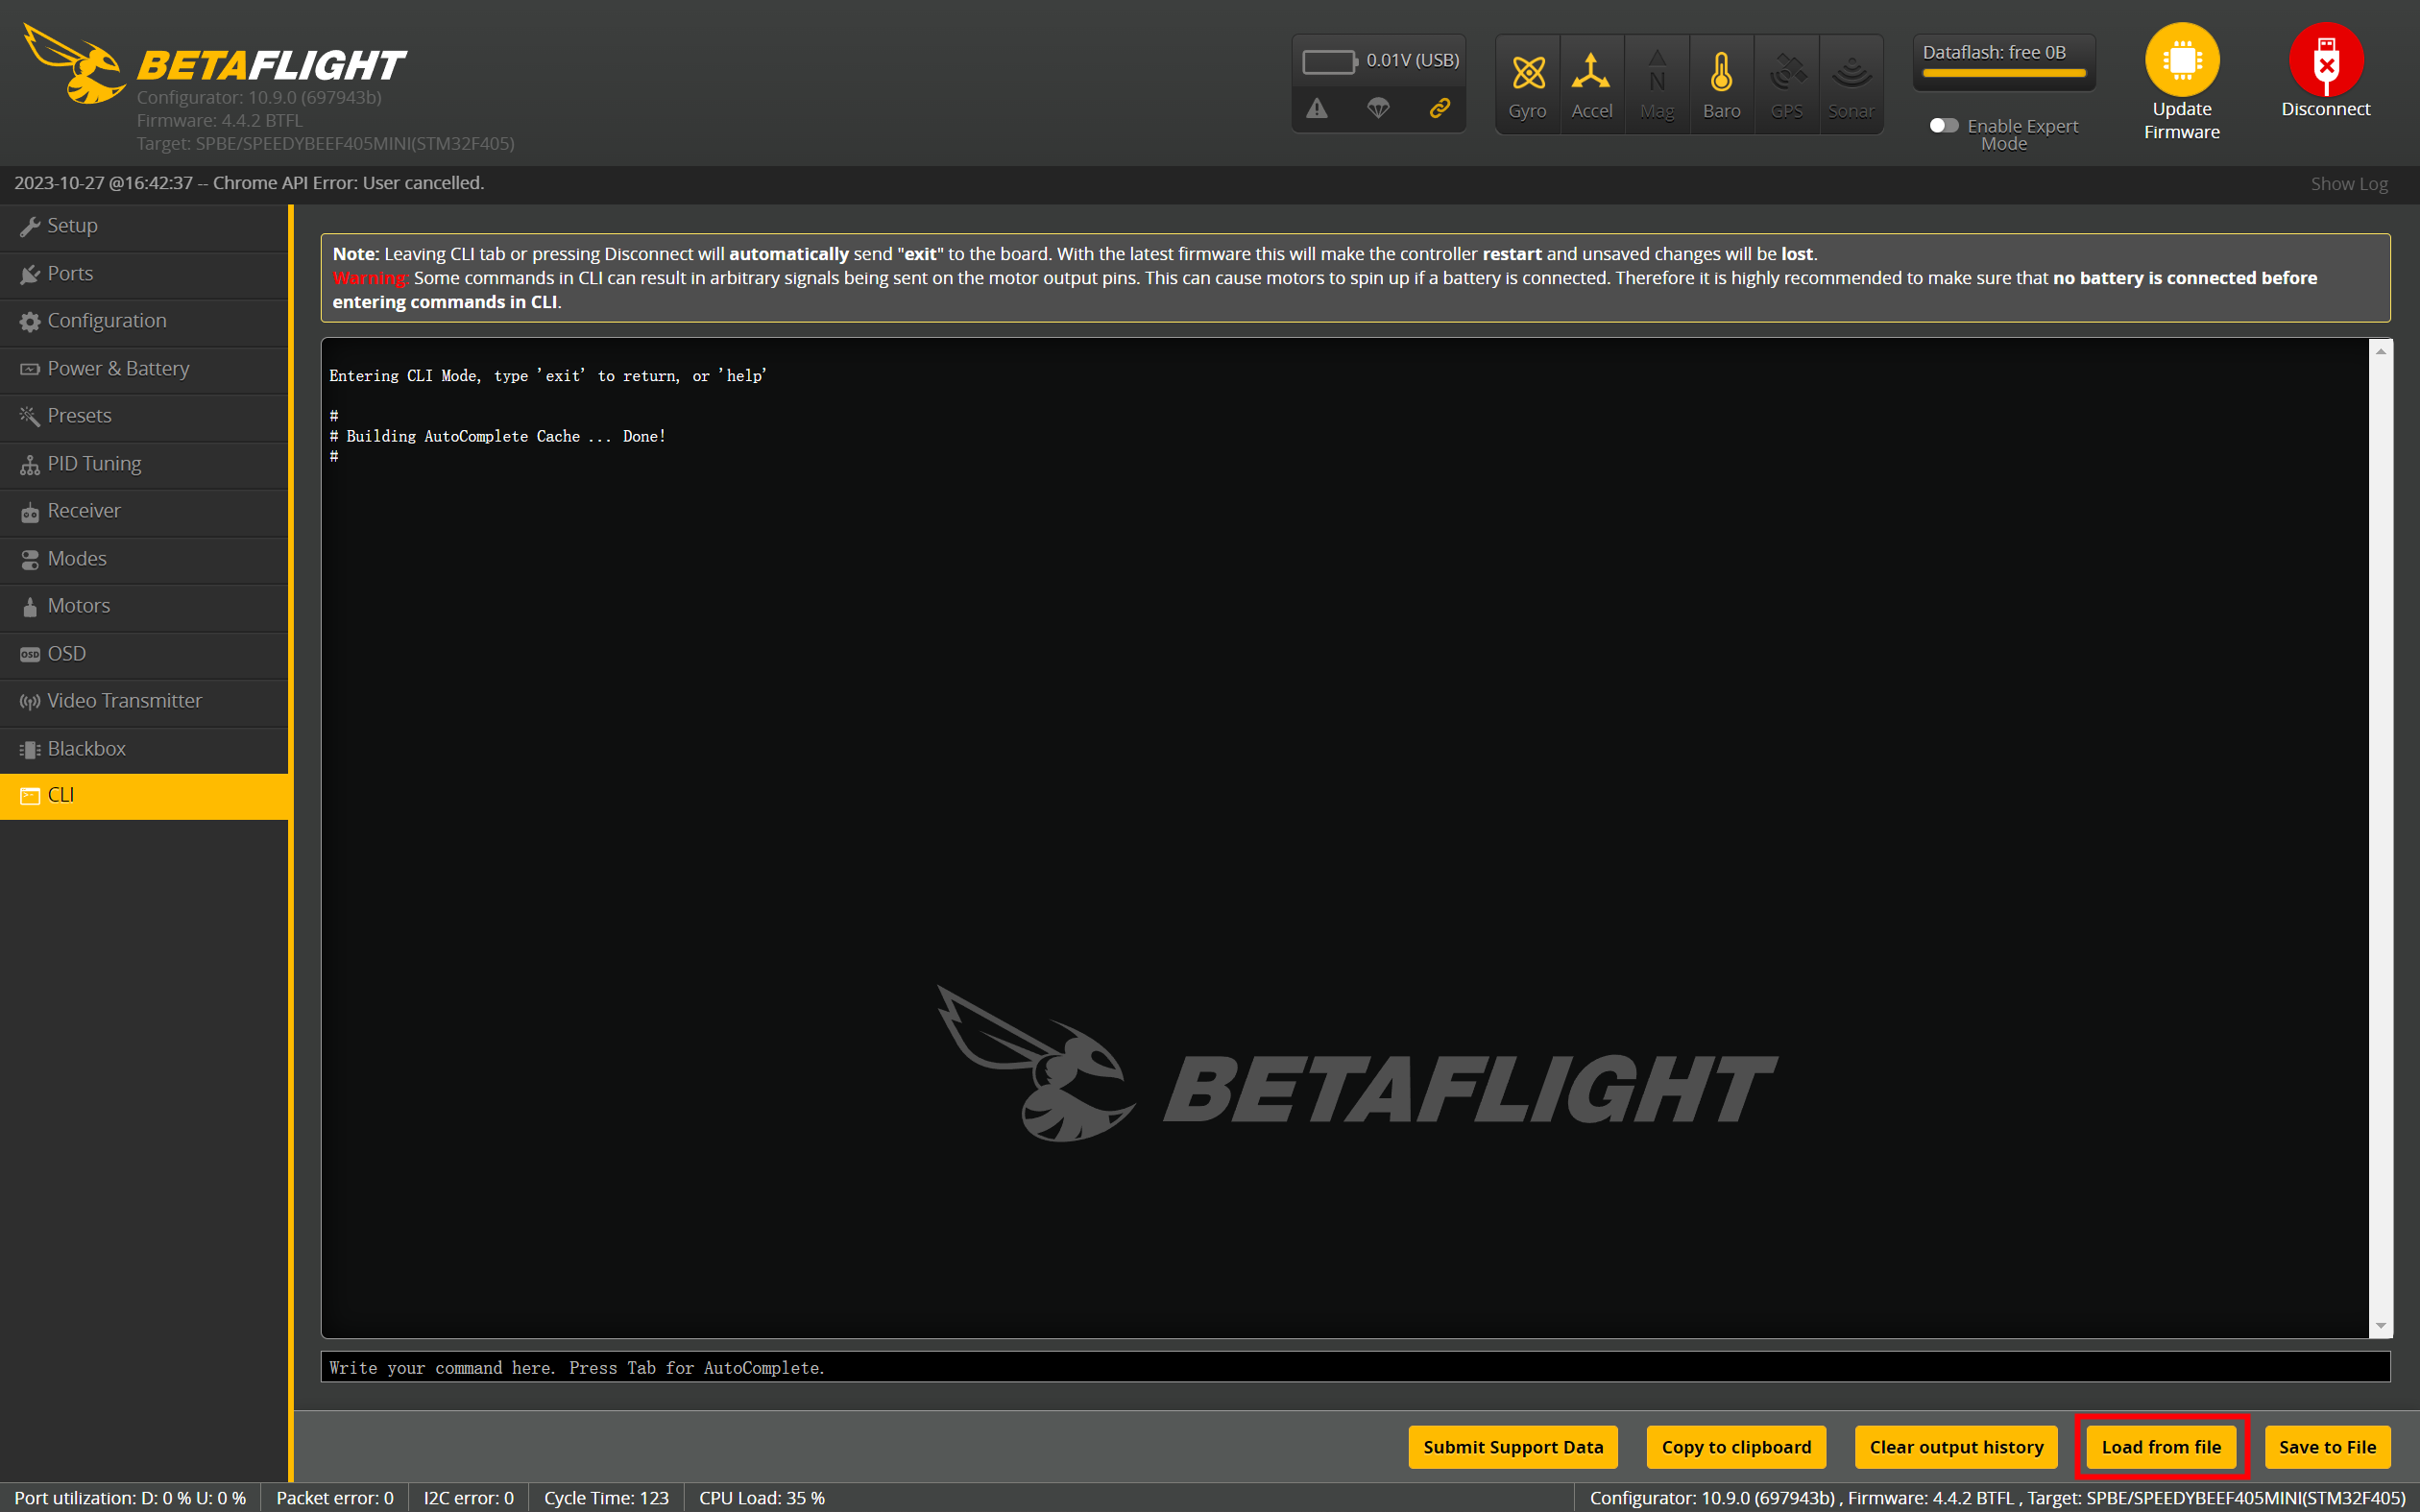Screen dimensions: 2420x1512
Task: Open the Blackbox tab
Action: (x=144, y=749)
